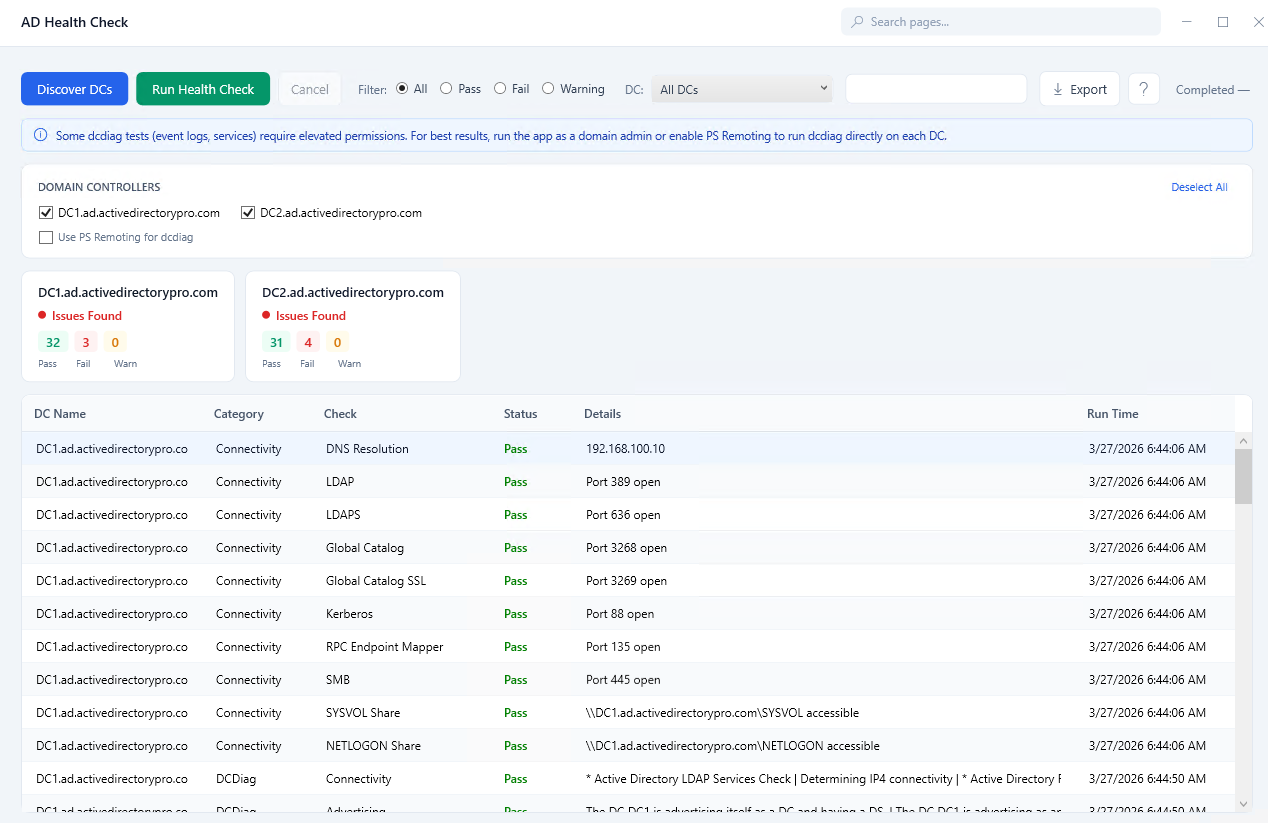
Task: Click the Export download arrow icon
Action: pos(1058,89)
